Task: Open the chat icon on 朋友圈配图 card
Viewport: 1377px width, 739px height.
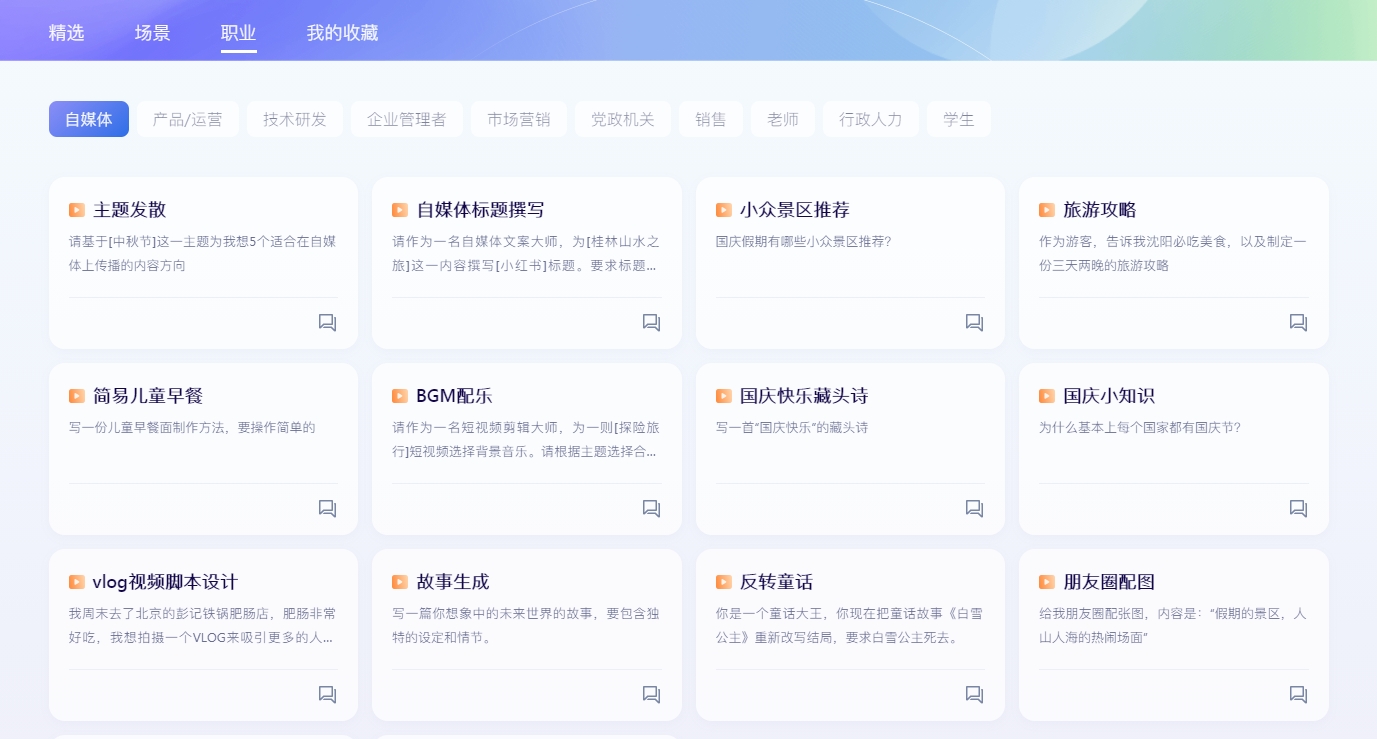Action: [1297, 694]
